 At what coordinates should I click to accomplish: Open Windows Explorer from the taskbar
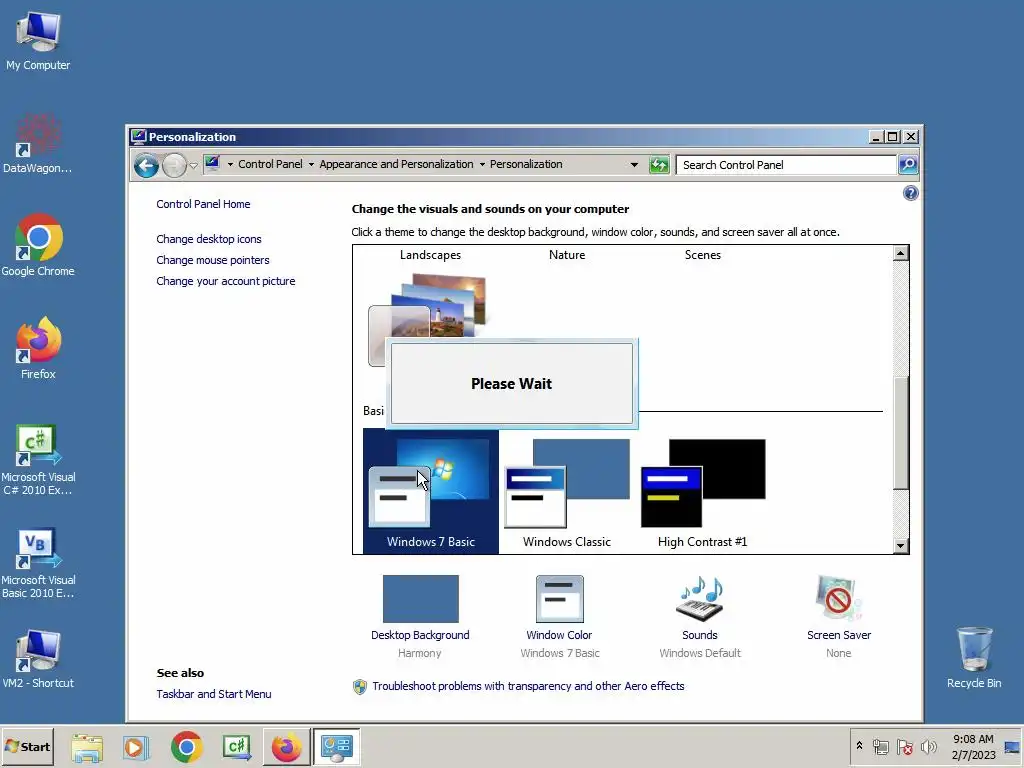(x=87, y=747)
